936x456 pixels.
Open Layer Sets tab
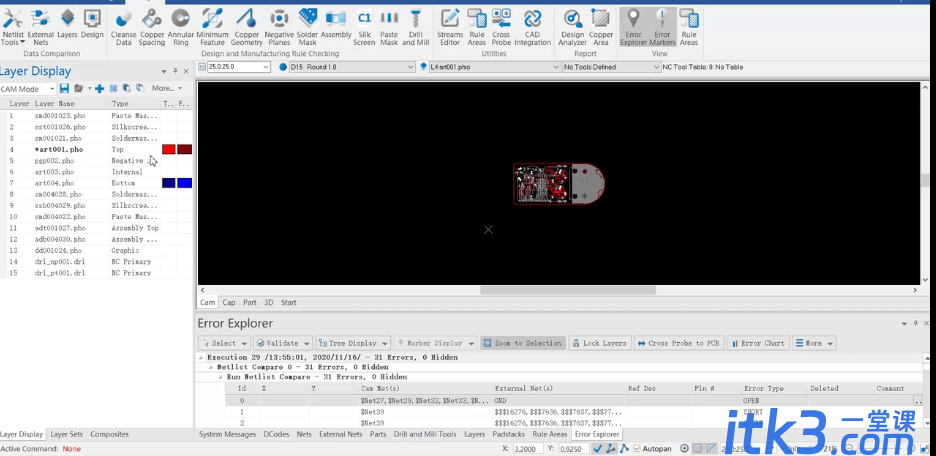coord(67,435)
